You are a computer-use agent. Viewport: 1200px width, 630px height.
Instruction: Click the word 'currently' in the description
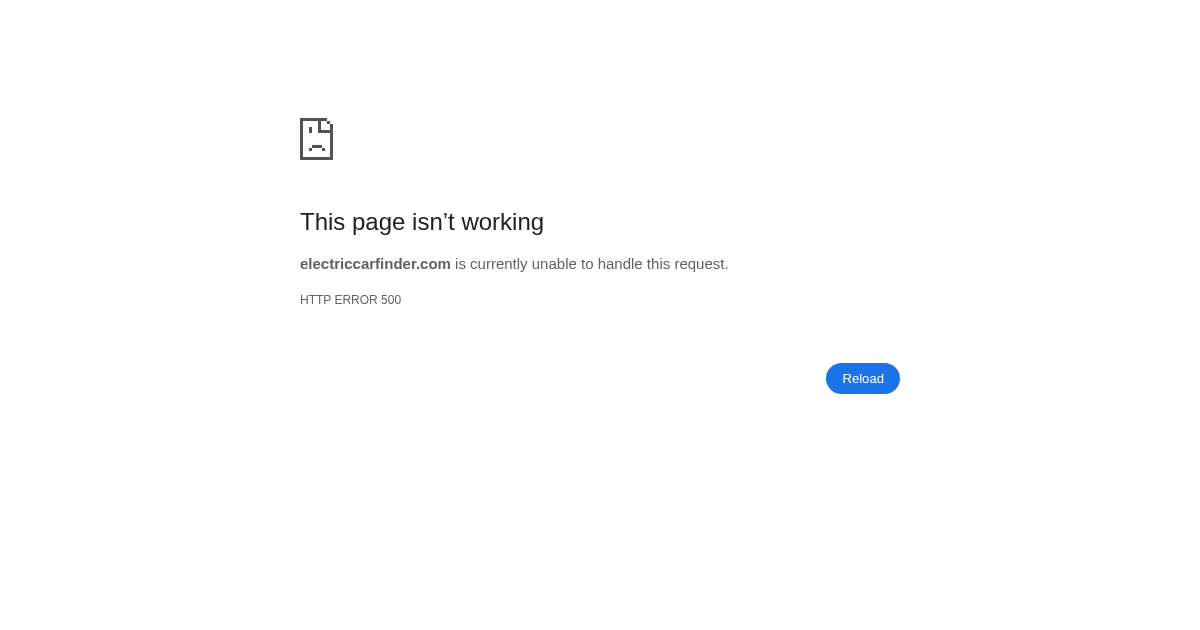point(499,264)
